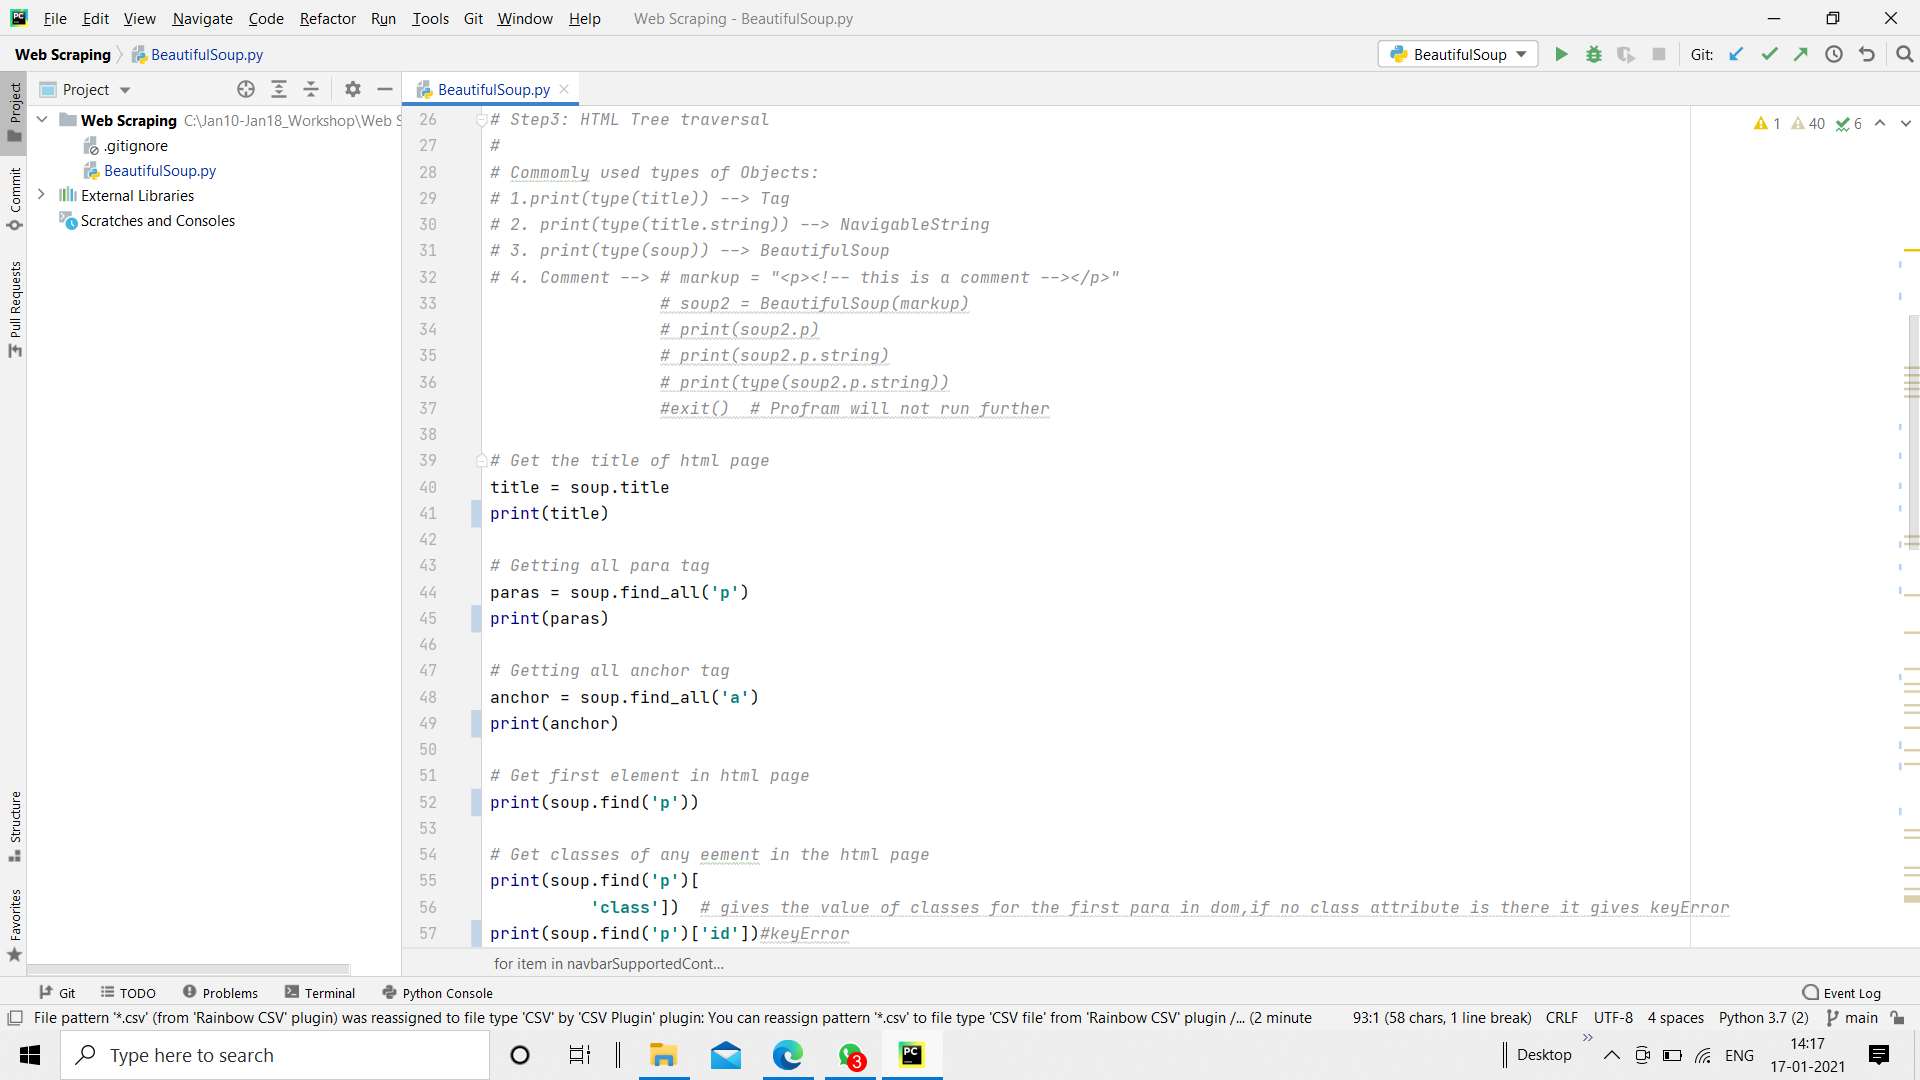
Task: Open the Terminal tab
Action: point(320,993)
